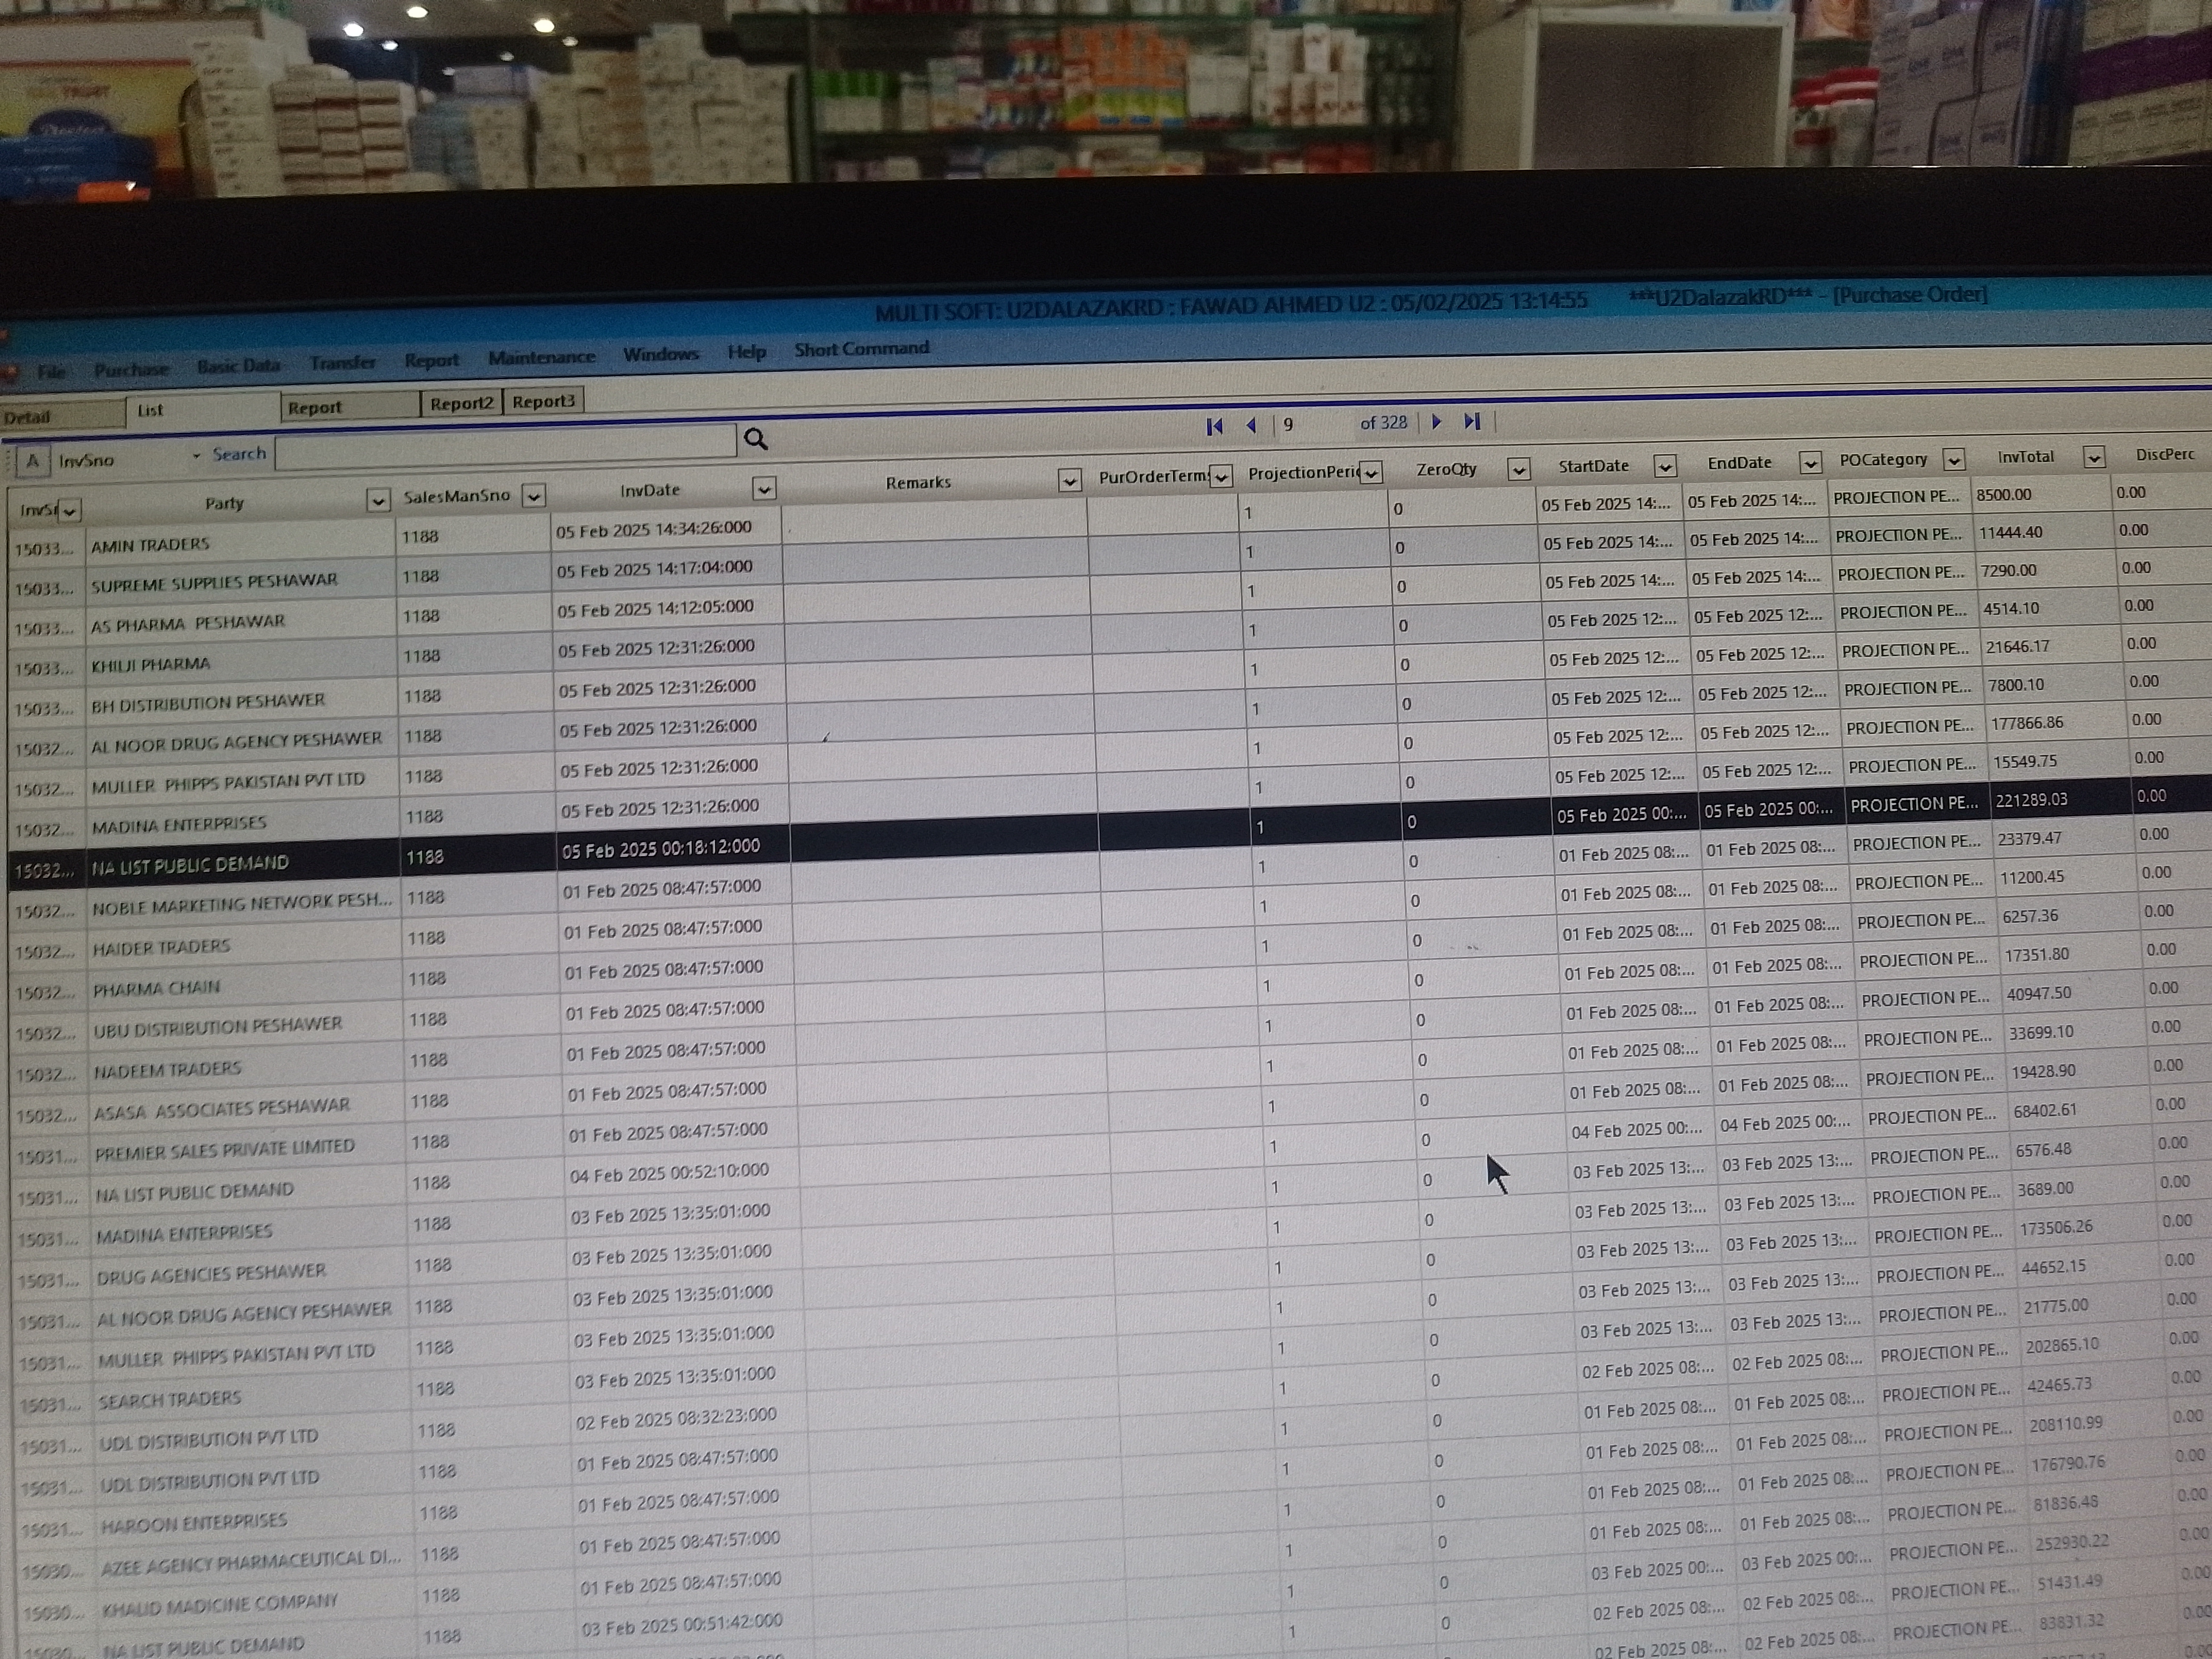
Task: Go to previous record arrow
Action: [1251, 425]
